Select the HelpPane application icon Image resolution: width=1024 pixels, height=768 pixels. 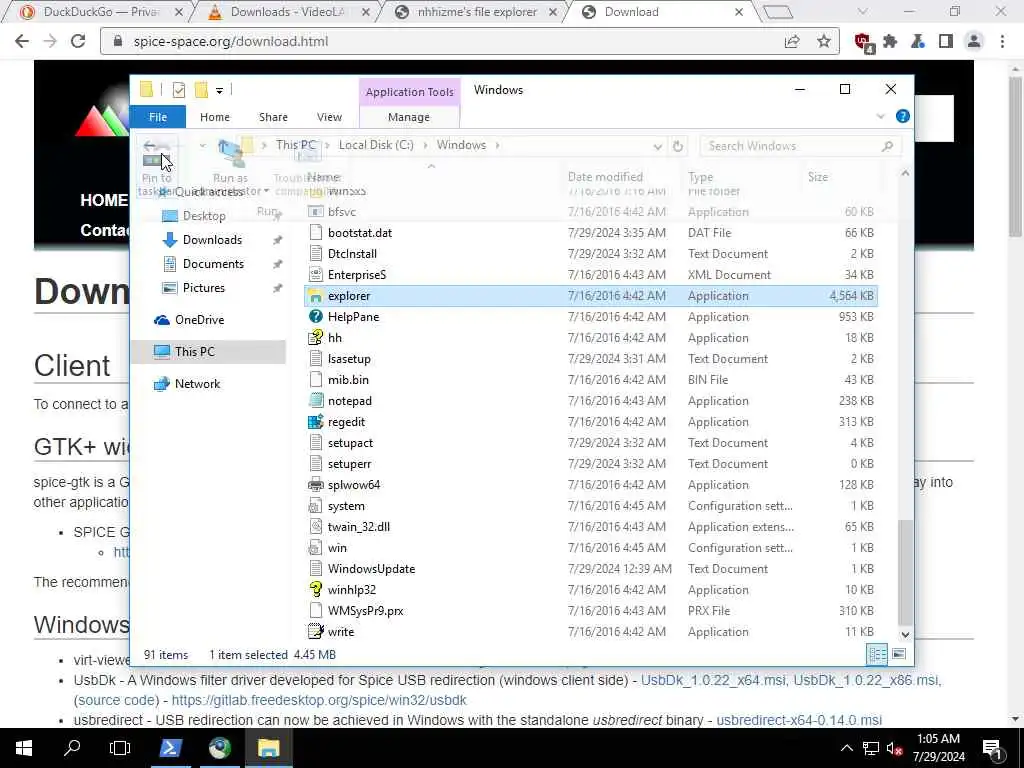click(315, 317)
